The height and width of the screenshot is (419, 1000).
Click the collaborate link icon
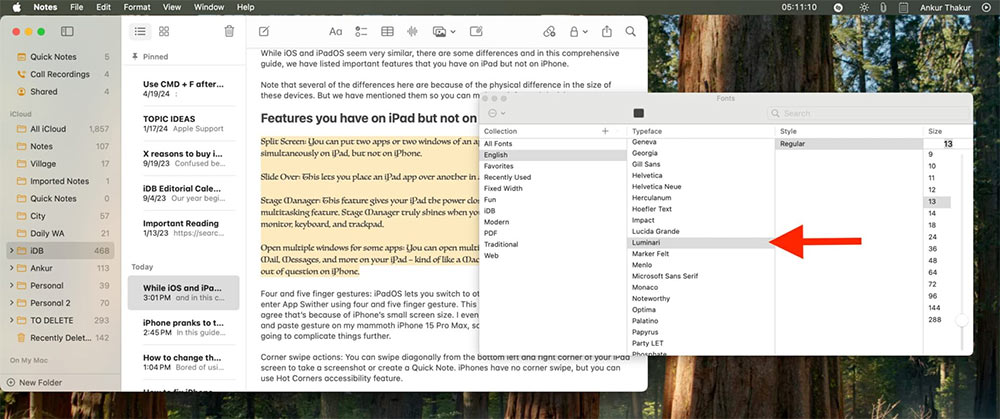tap(549, 31)
